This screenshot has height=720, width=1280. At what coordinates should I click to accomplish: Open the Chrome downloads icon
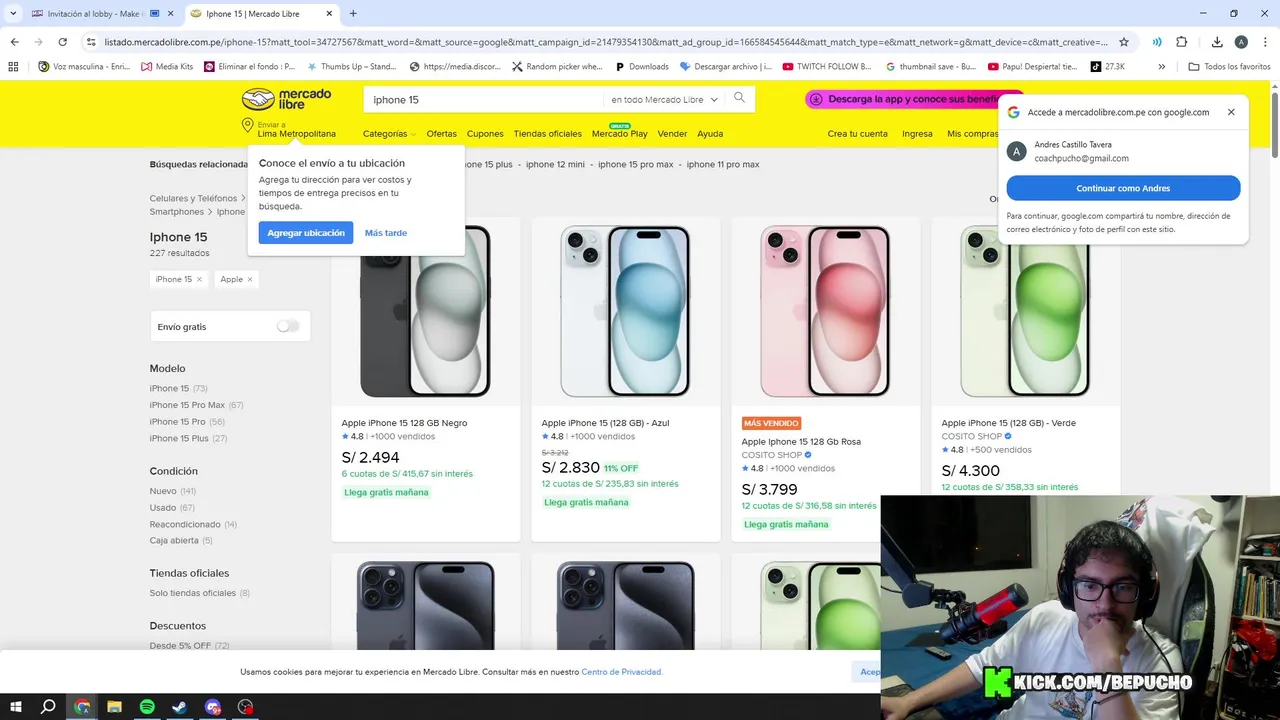1217,42
